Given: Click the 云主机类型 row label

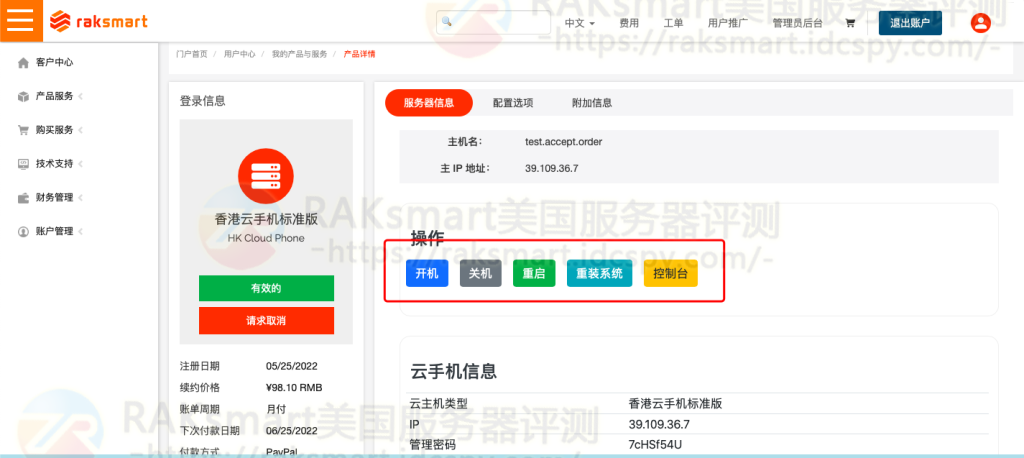Looking at the screenshot, I should pos(439,404).
